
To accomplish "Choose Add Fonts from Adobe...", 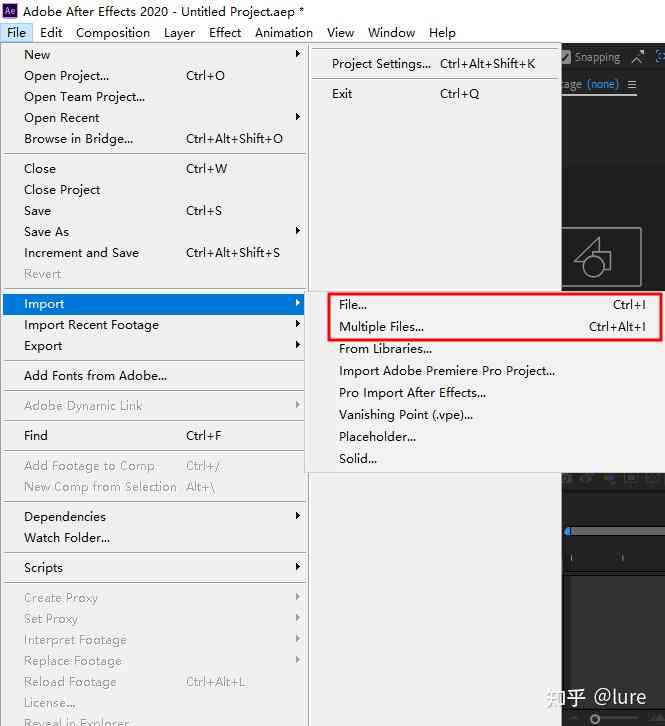I will 154,376.
